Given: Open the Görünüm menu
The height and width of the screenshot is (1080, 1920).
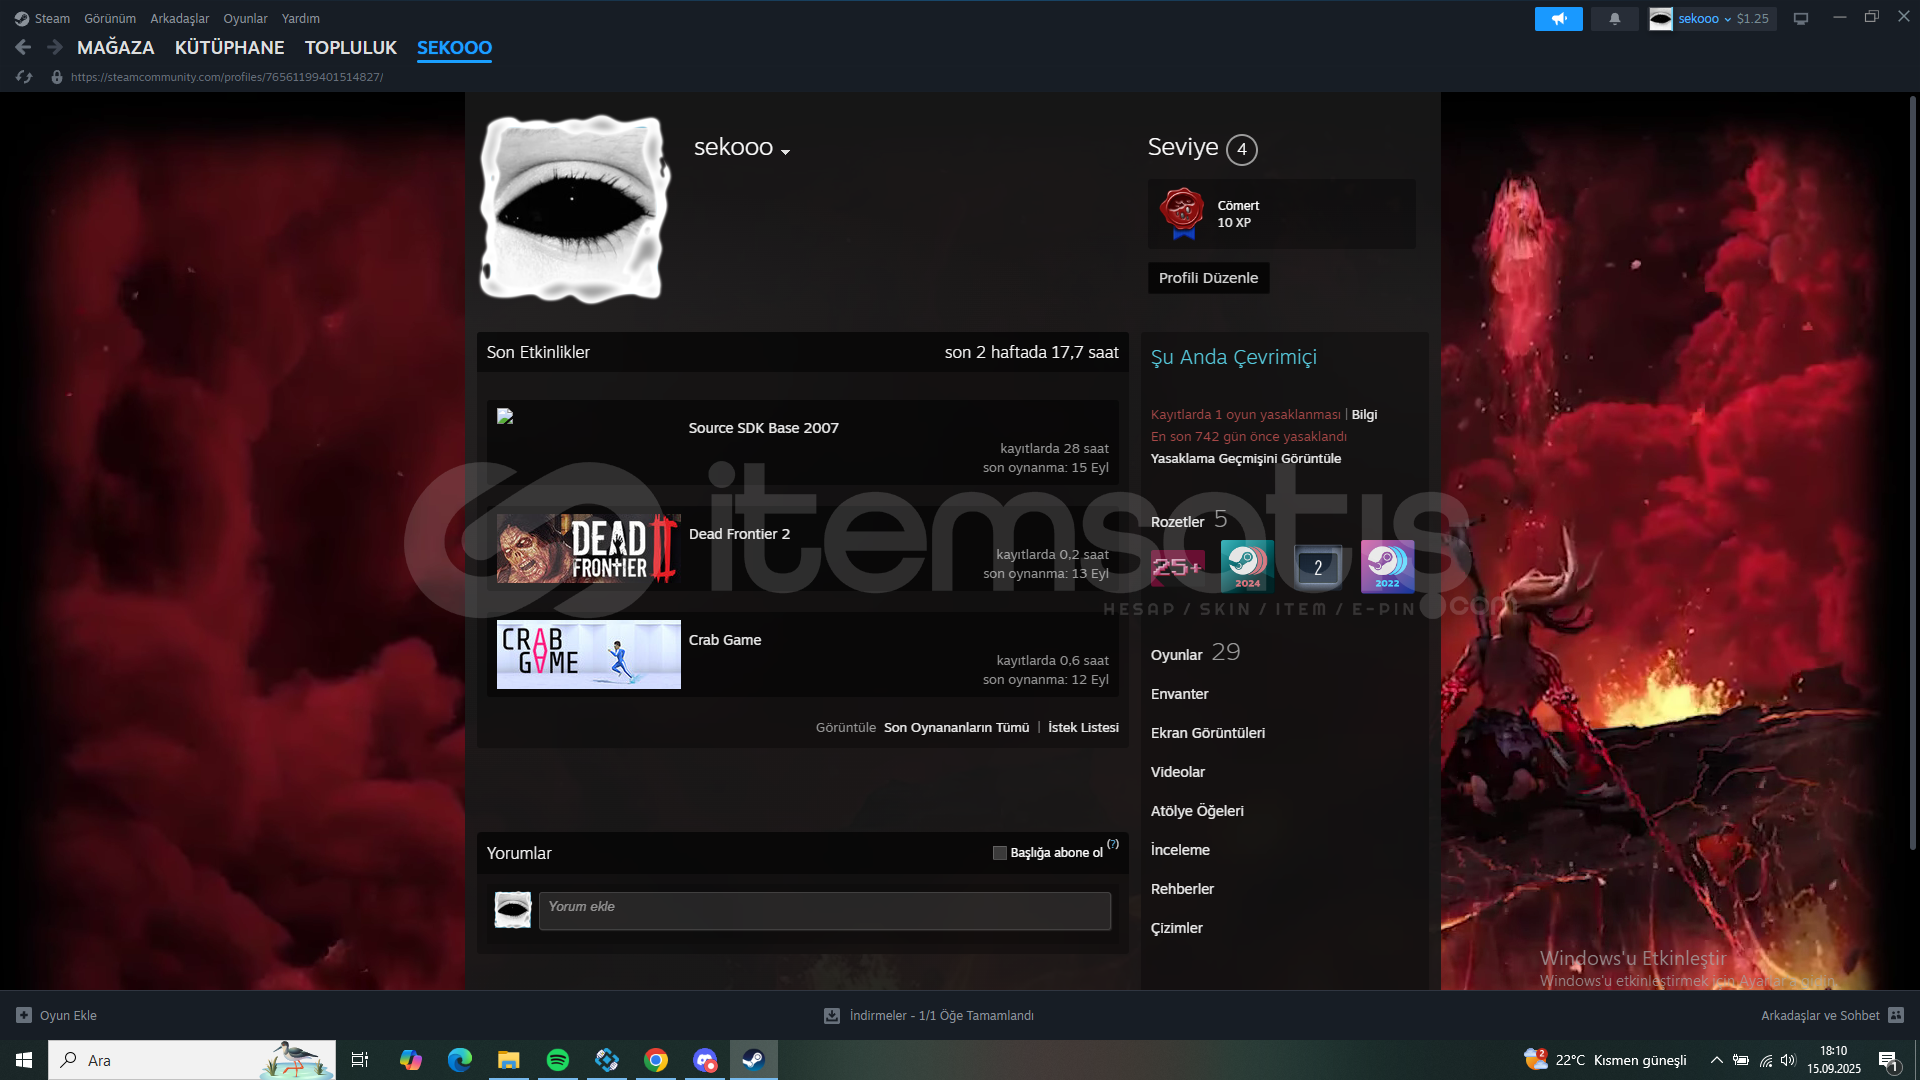Looking at the screenshot, I should click(x=110, y=18).
